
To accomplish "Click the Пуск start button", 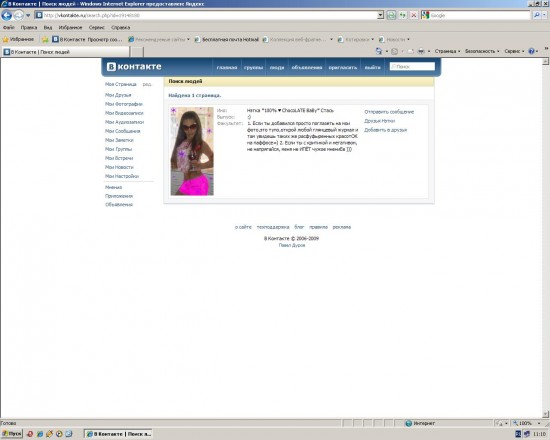I will (x=12, y=434).
